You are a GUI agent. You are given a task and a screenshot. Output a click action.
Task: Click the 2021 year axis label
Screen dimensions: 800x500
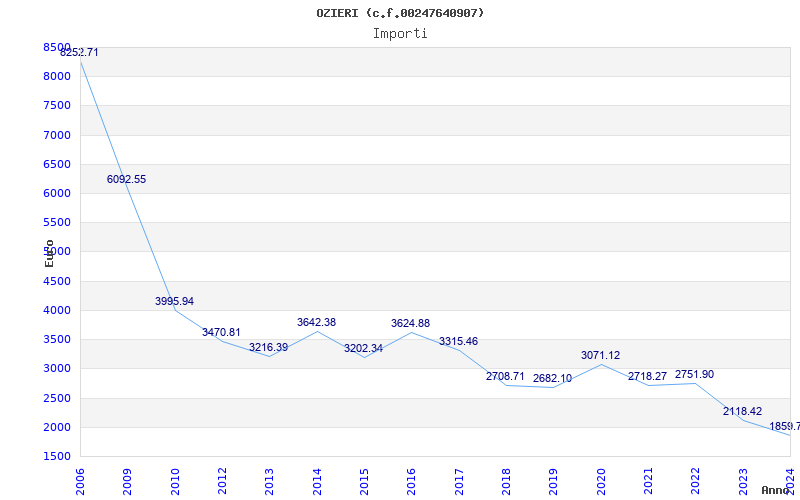tap(648, 482)
